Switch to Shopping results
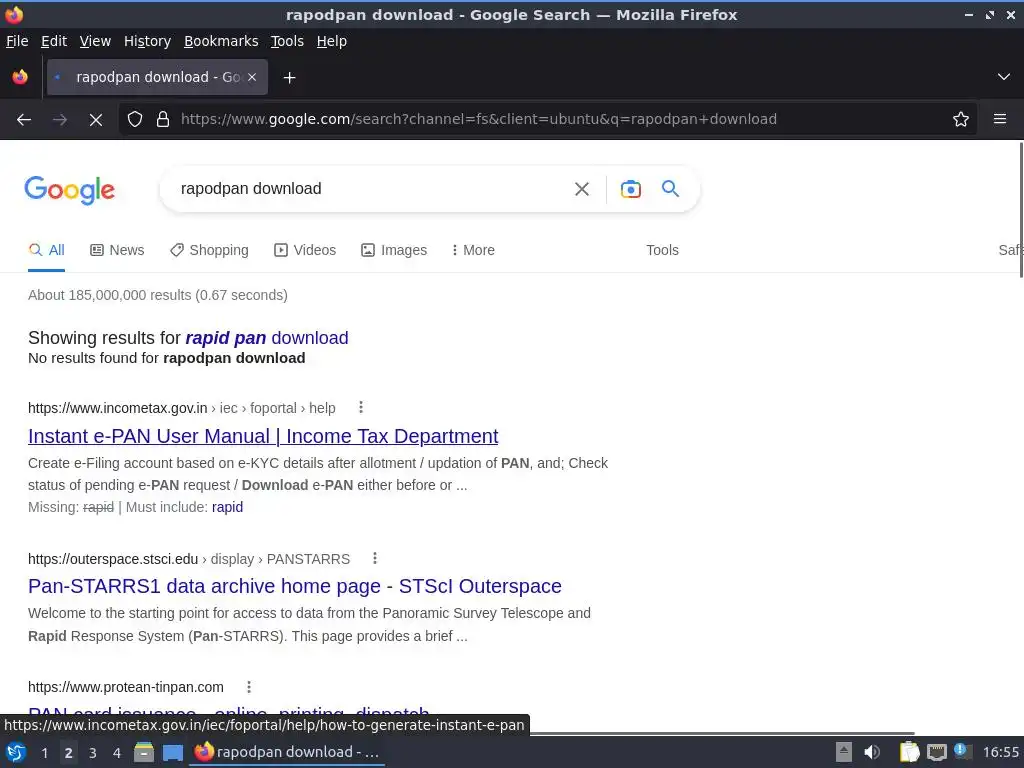This screenshot has width=1024, height=768. 209,250
